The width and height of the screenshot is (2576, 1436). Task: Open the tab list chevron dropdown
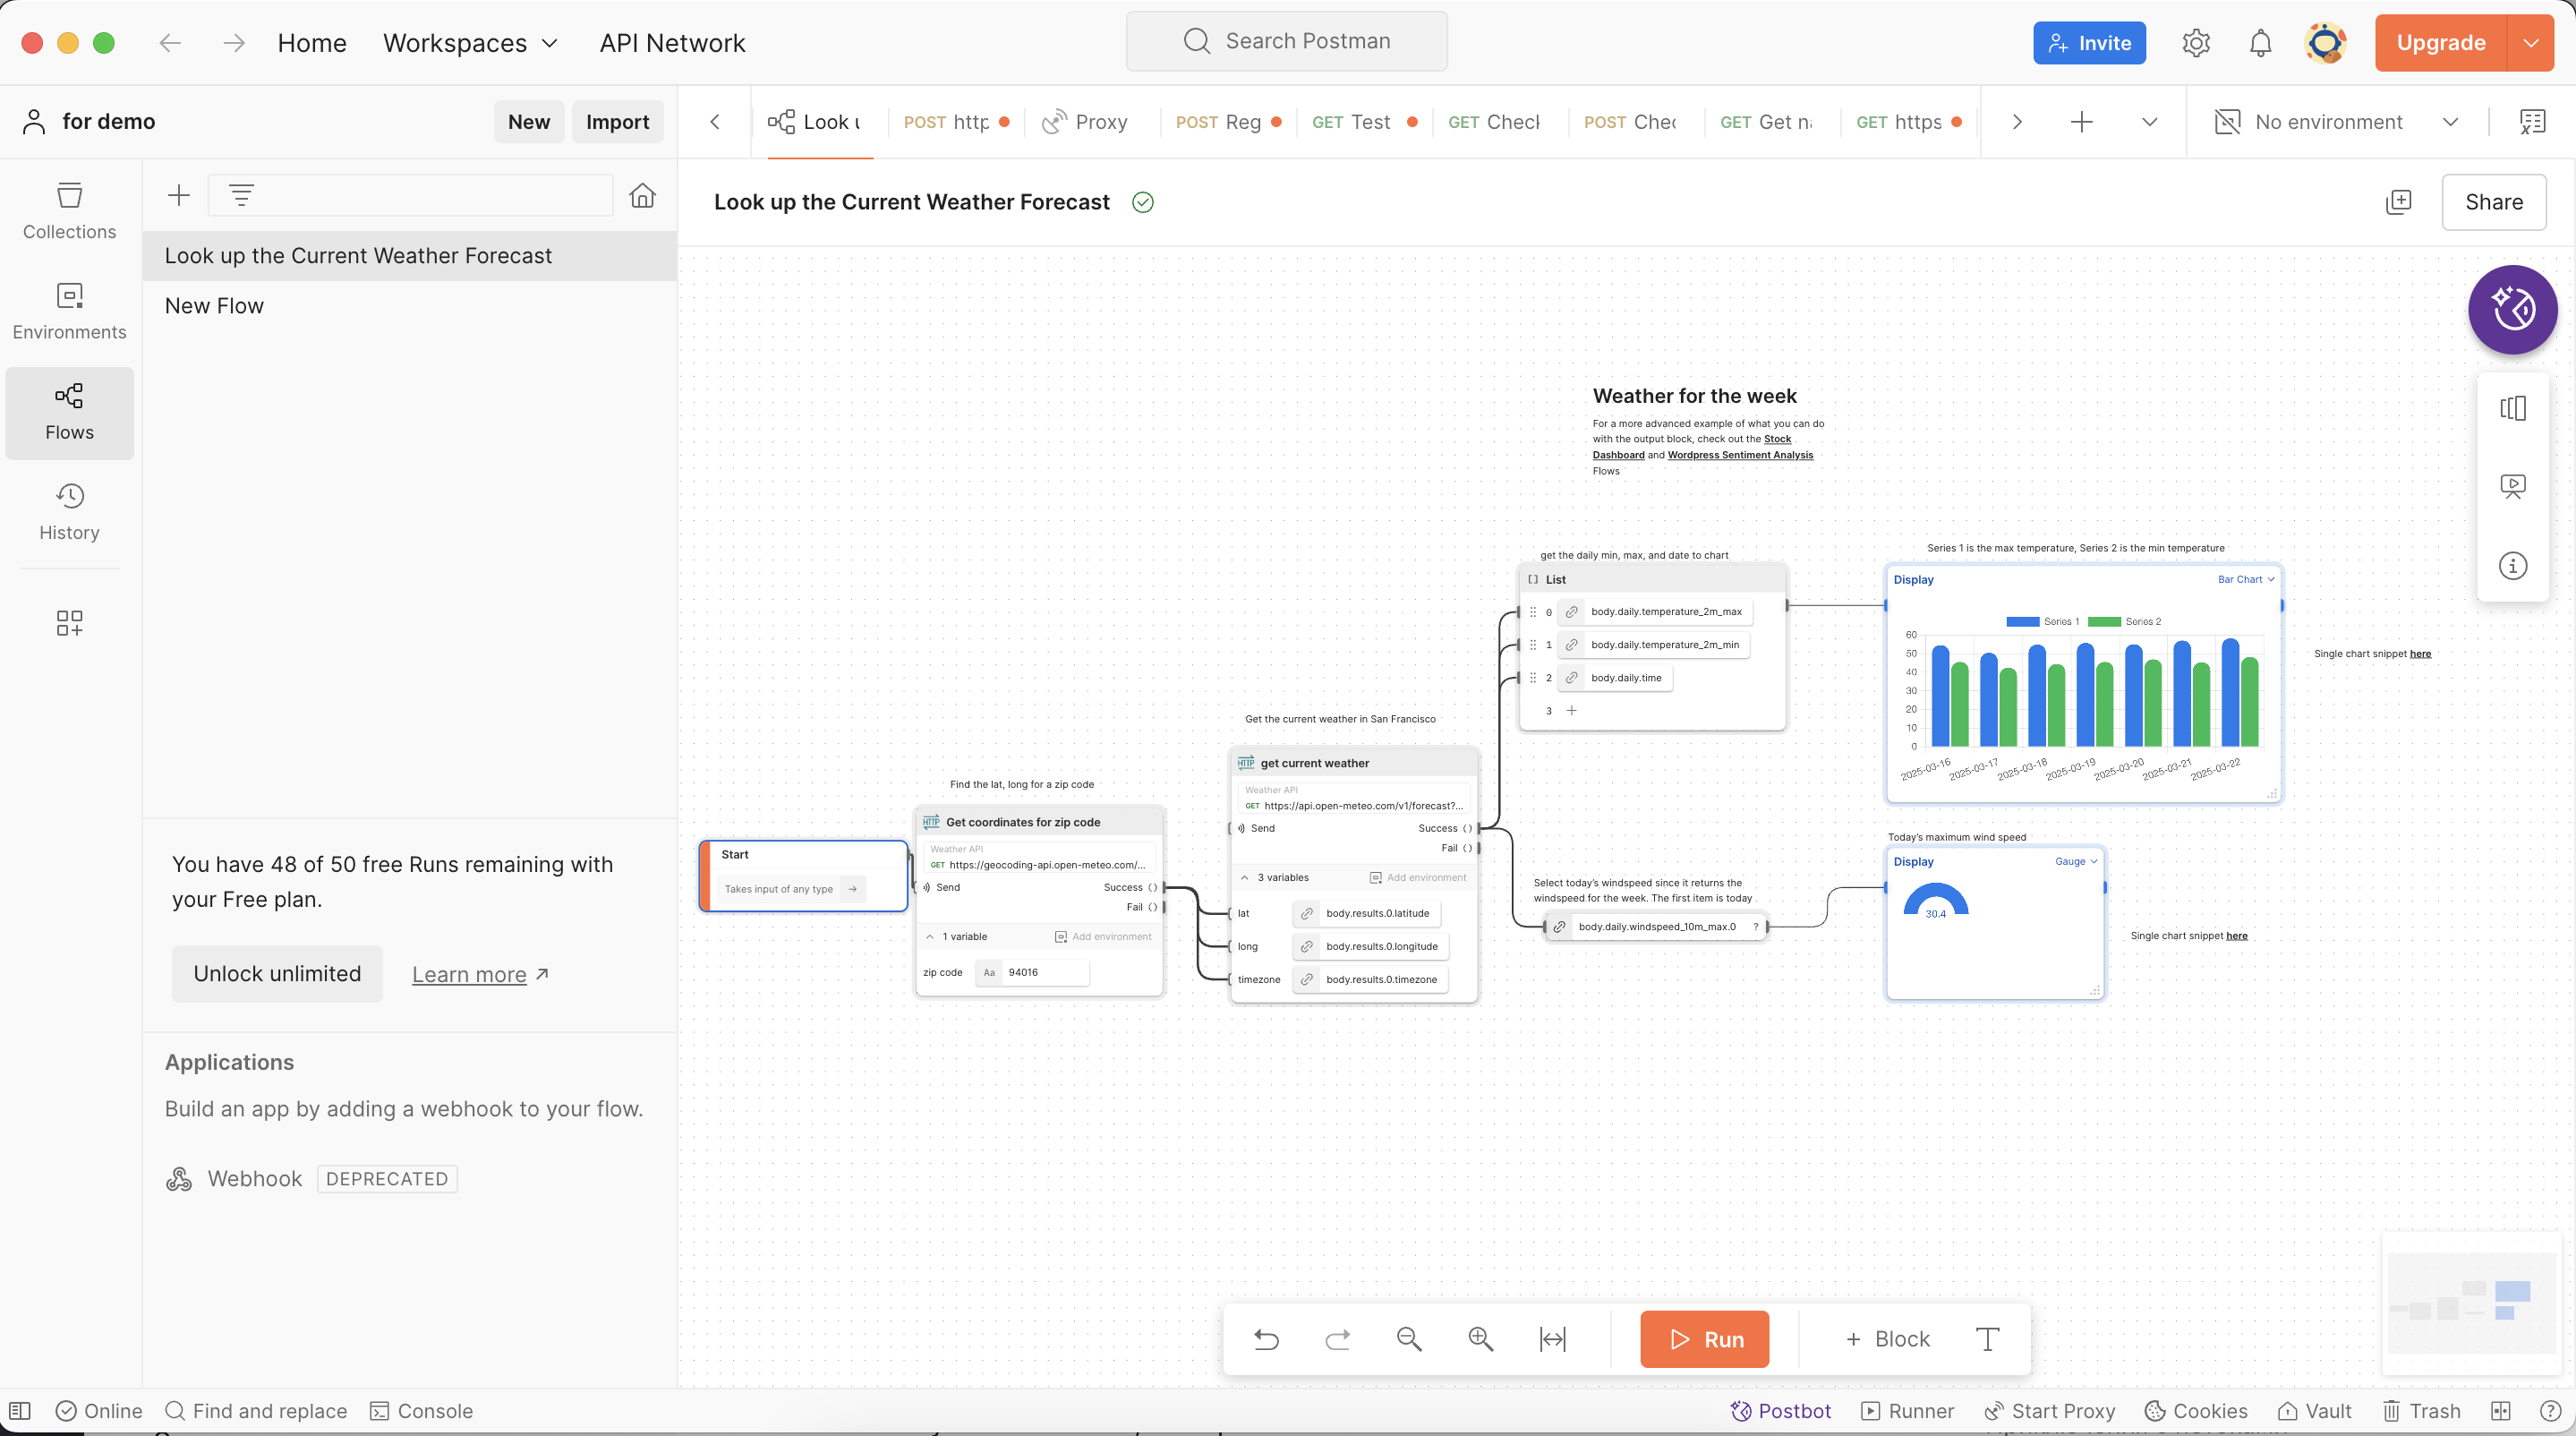[x=2149, y=122]
